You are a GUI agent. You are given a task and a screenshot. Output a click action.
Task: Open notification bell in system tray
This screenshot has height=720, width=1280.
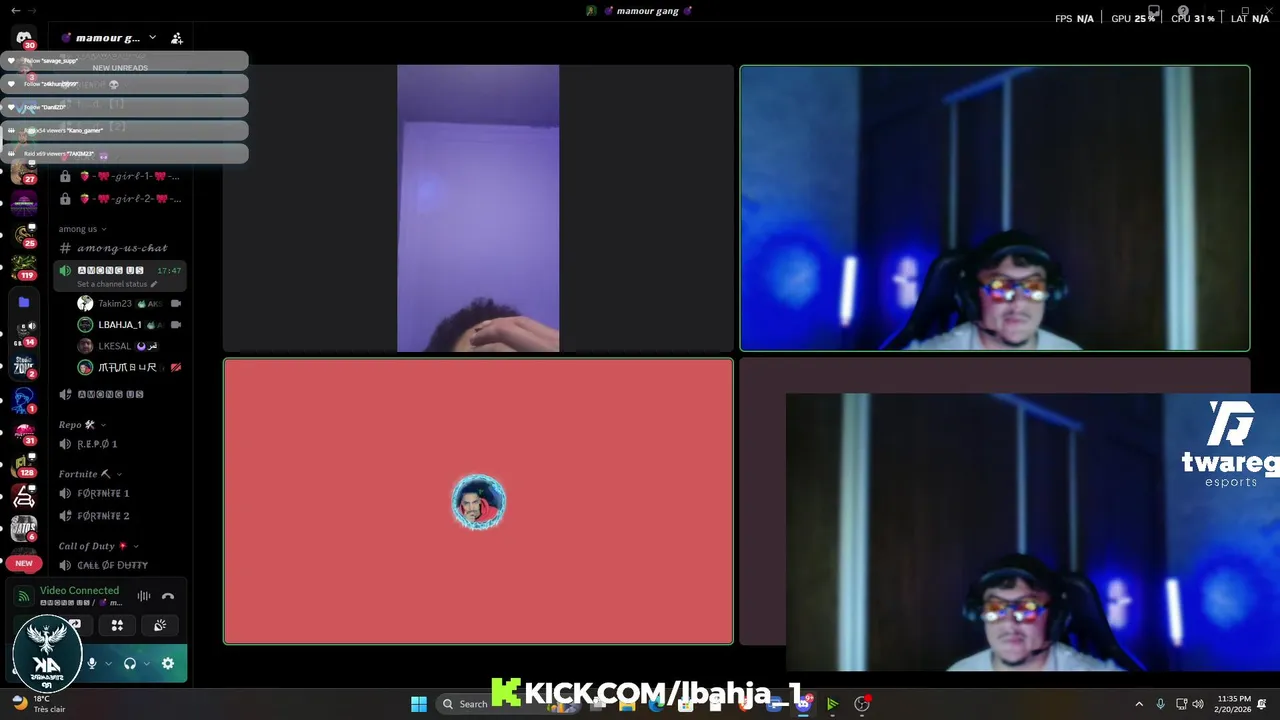1262,704
